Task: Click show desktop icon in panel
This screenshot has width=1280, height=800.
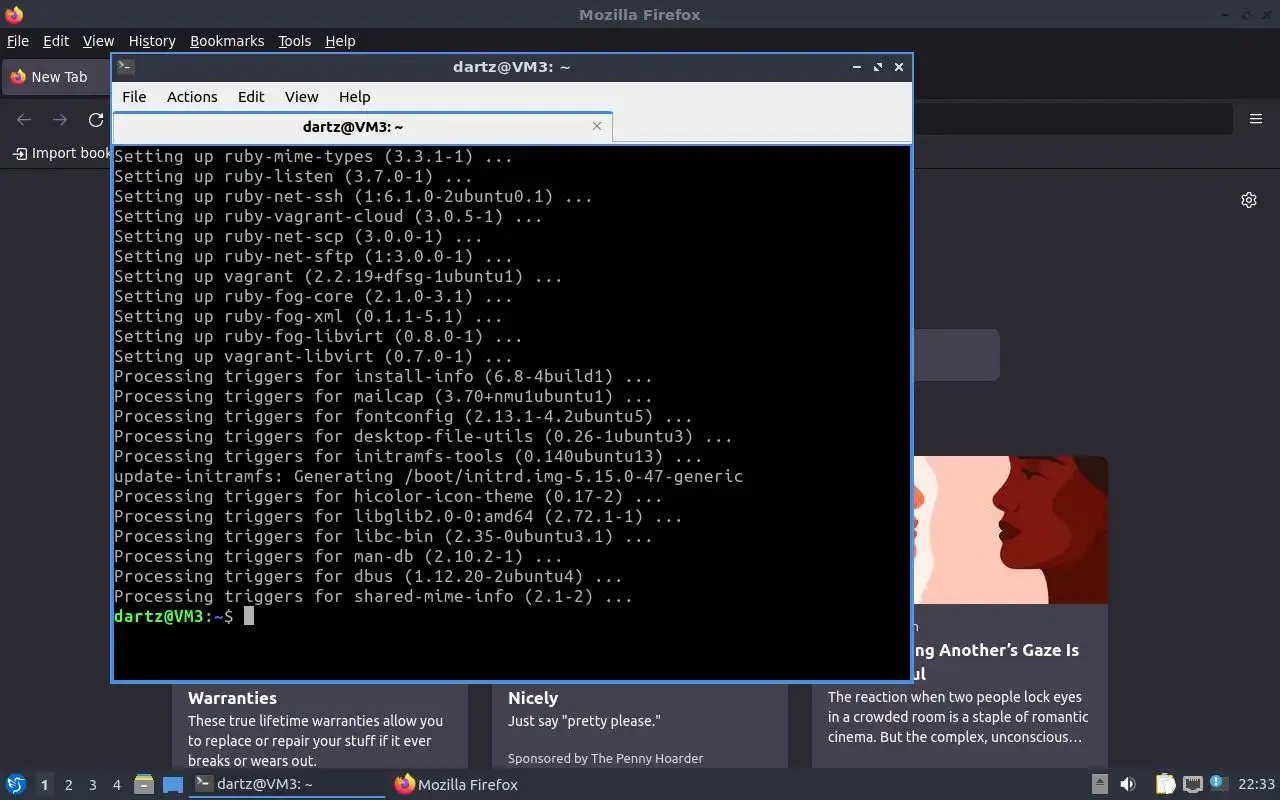Action: [173, 785]
